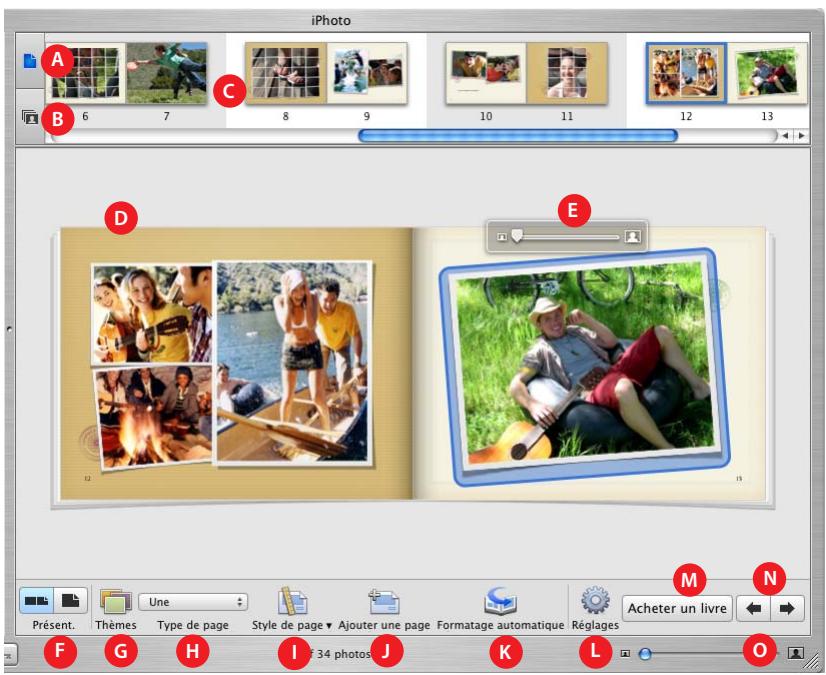Go to next page with right arrow
826x675 pixels.
pyautogui.click(x=787, y=609)
